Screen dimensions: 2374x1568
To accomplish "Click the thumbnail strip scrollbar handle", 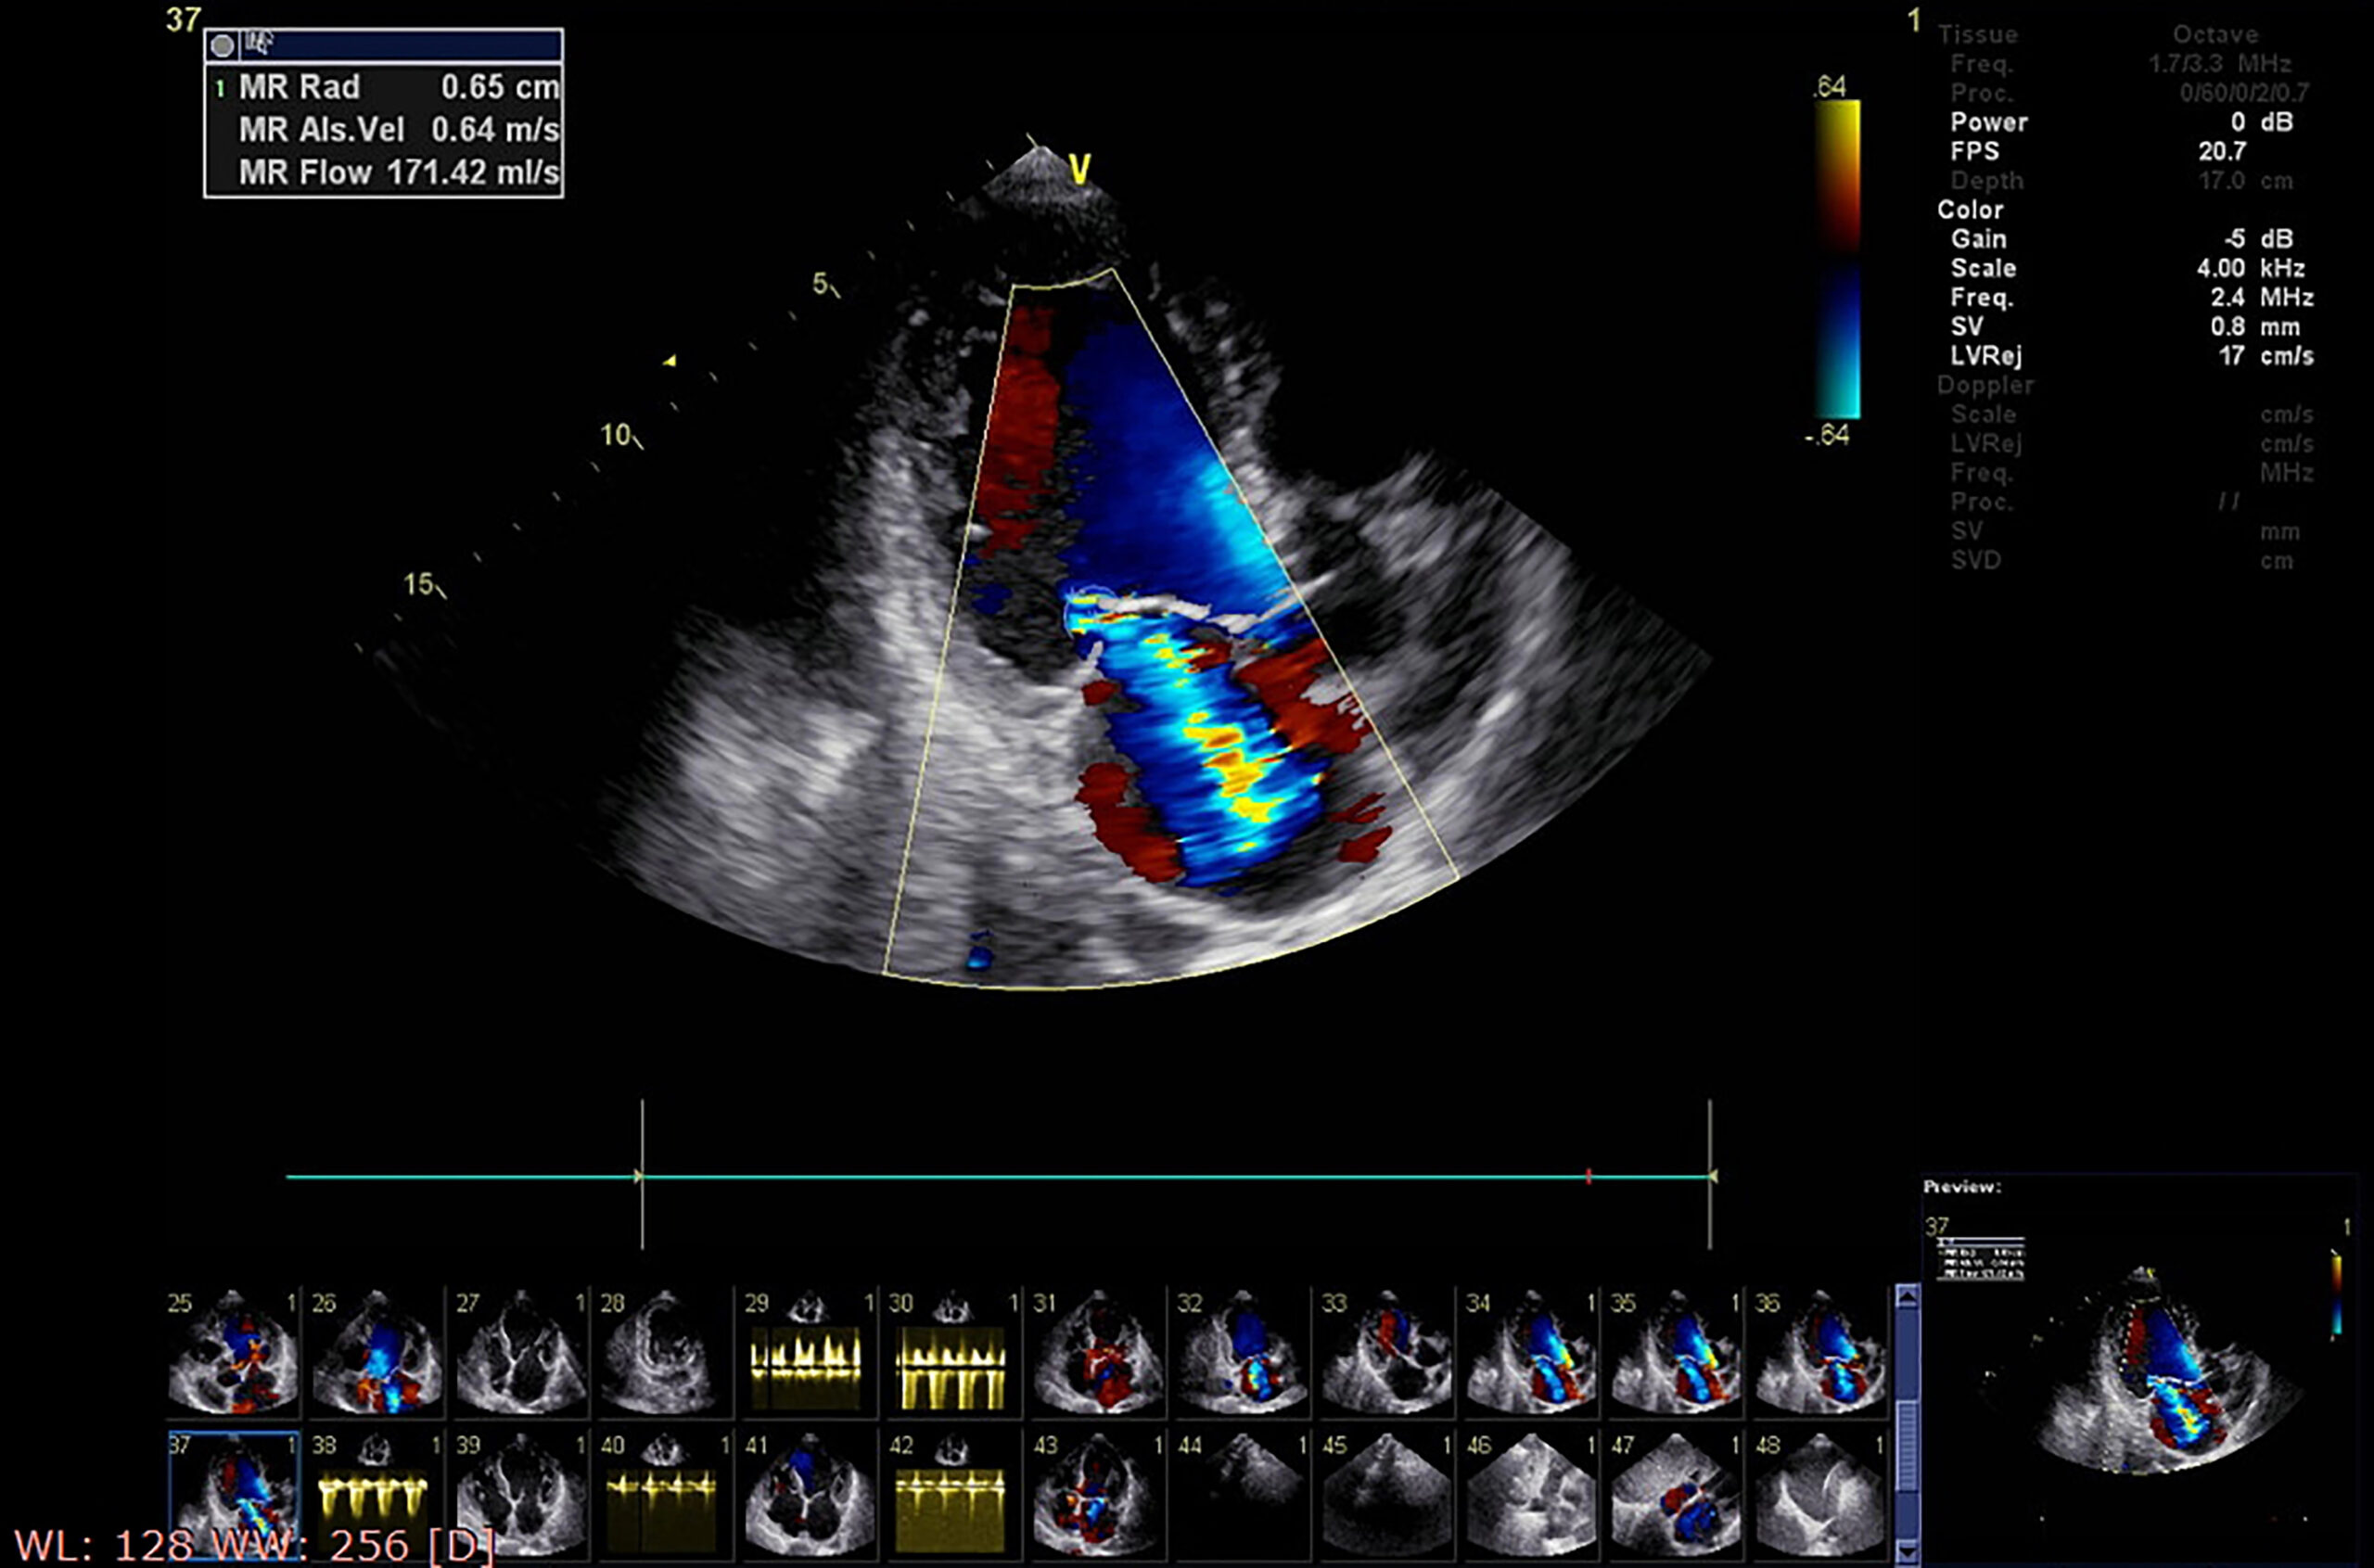I will [1907, 1445].
